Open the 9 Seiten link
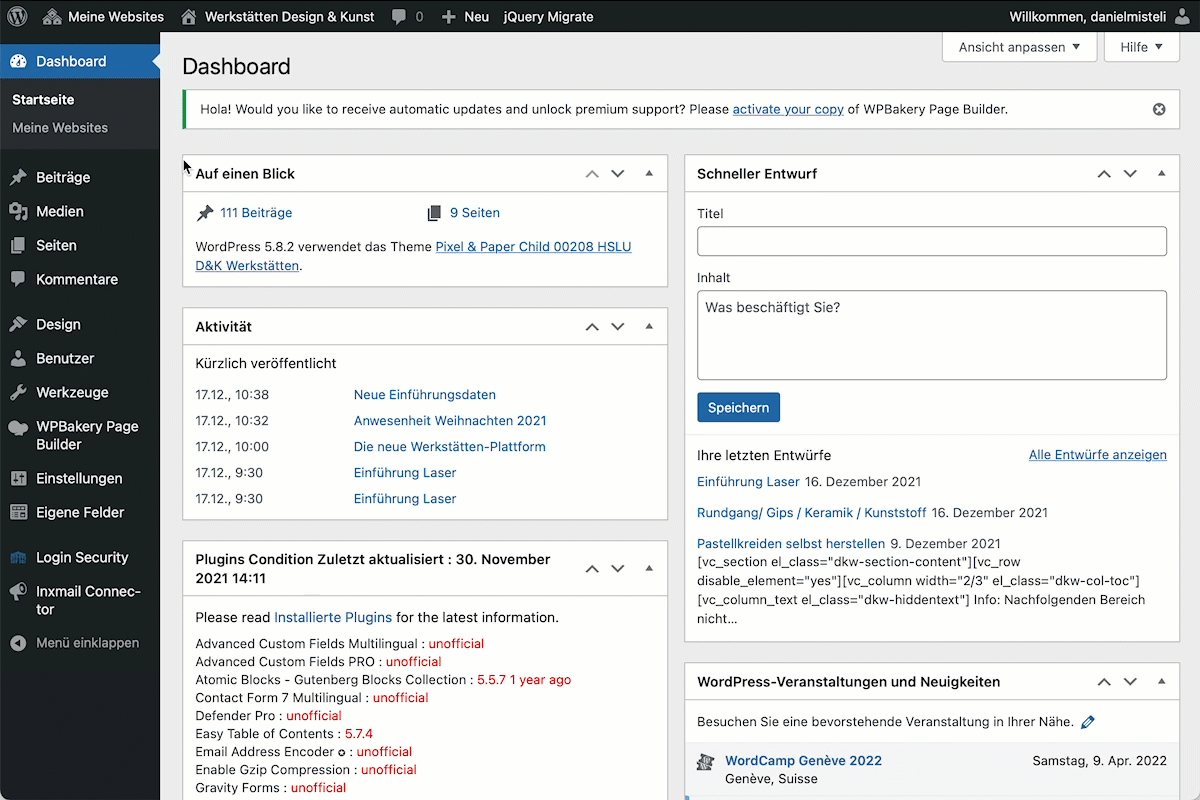Image resolution: width=1200 pixels, height=800 pixels. (x=475, y=213)
